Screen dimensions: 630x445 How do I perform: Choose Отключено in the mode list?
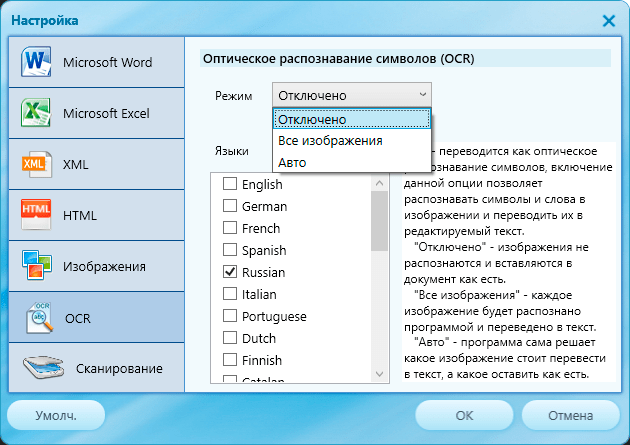pos(352,119)
